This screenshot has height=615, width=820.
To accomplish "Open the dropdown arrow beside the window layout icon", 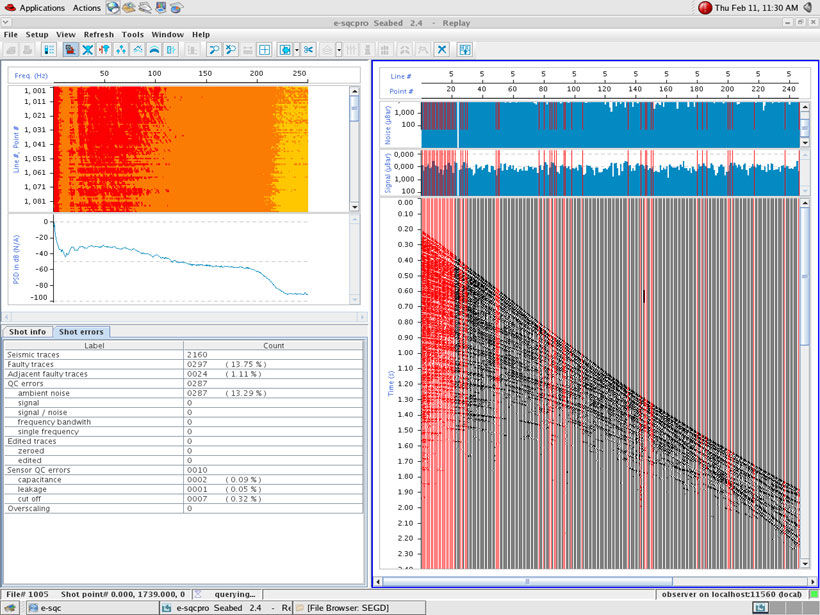I will pos(295,49).
